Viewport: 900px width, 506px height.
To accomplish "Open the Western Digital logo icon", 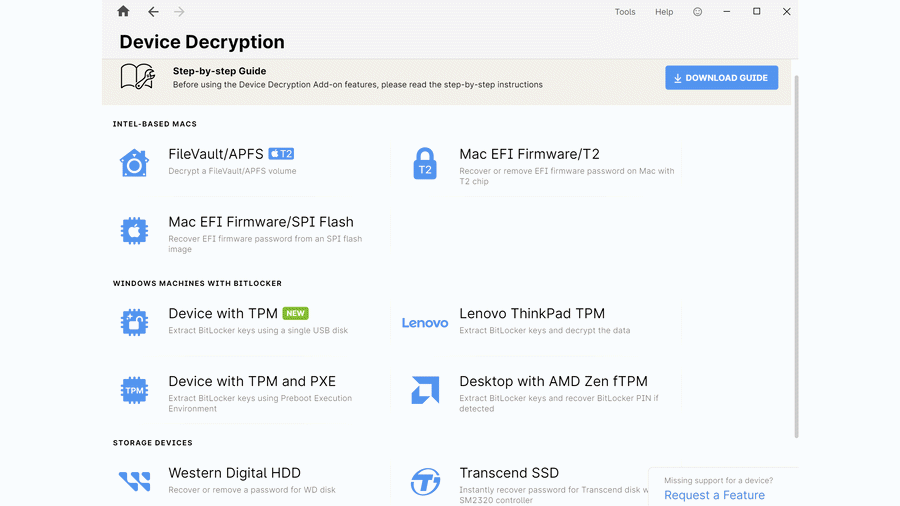I will [134, 481].
